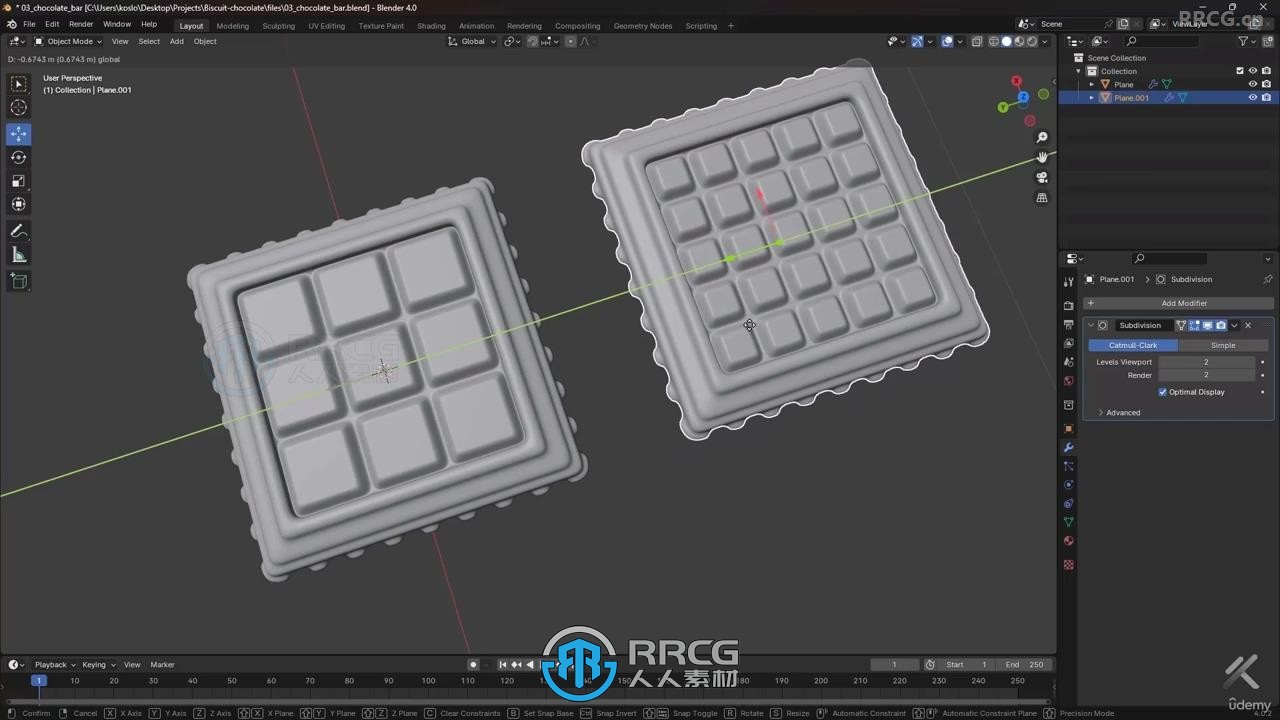Select the Select Box tool
1280x720 pixels.
[x=19, y=84]
